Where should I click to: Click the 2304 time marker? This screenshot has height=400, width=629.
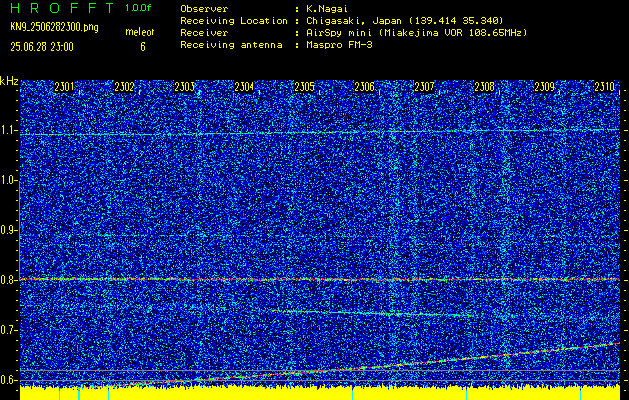pos(244,87)
